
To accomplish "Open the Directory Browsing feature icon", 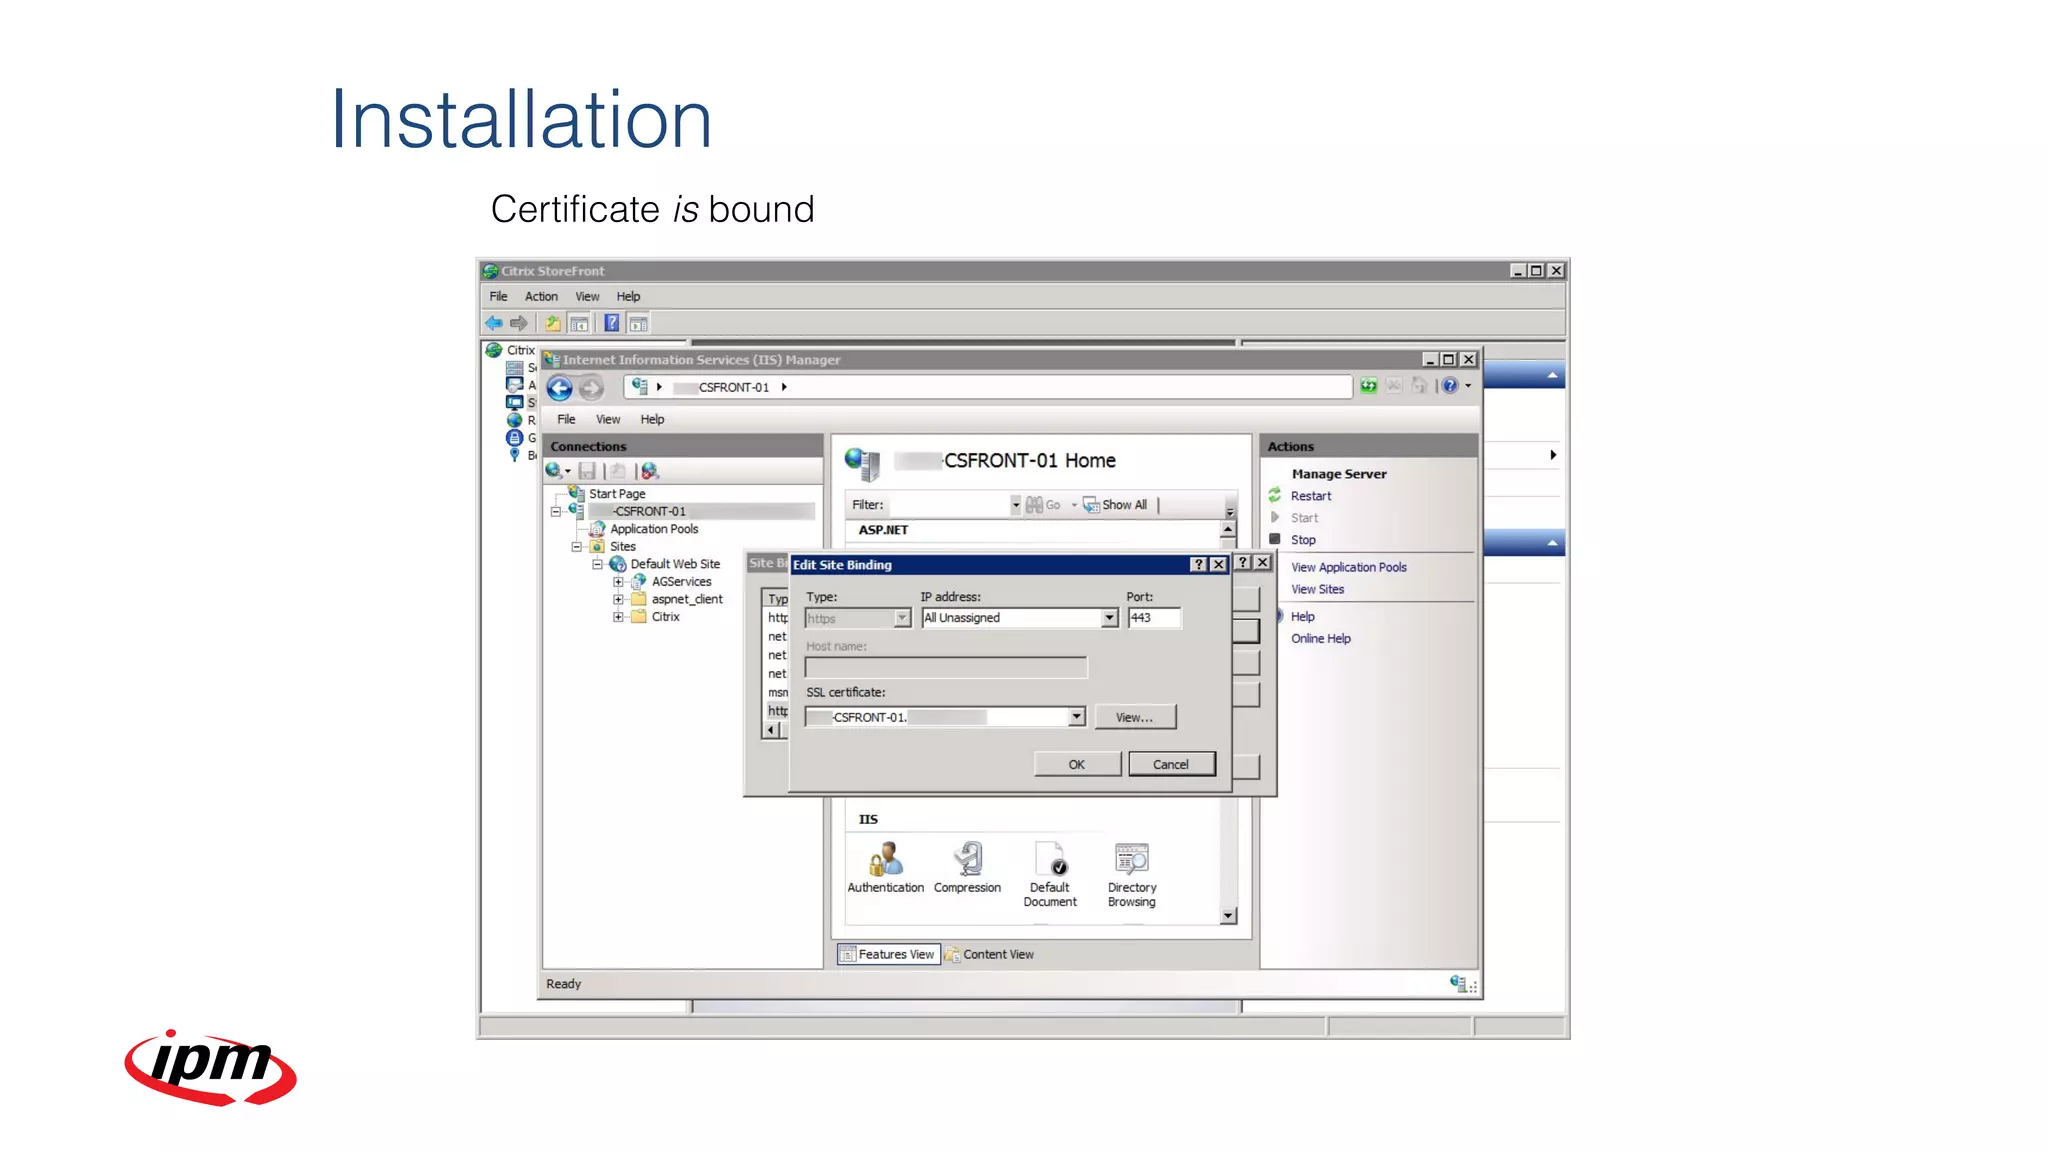I will tap(1132, 858).
